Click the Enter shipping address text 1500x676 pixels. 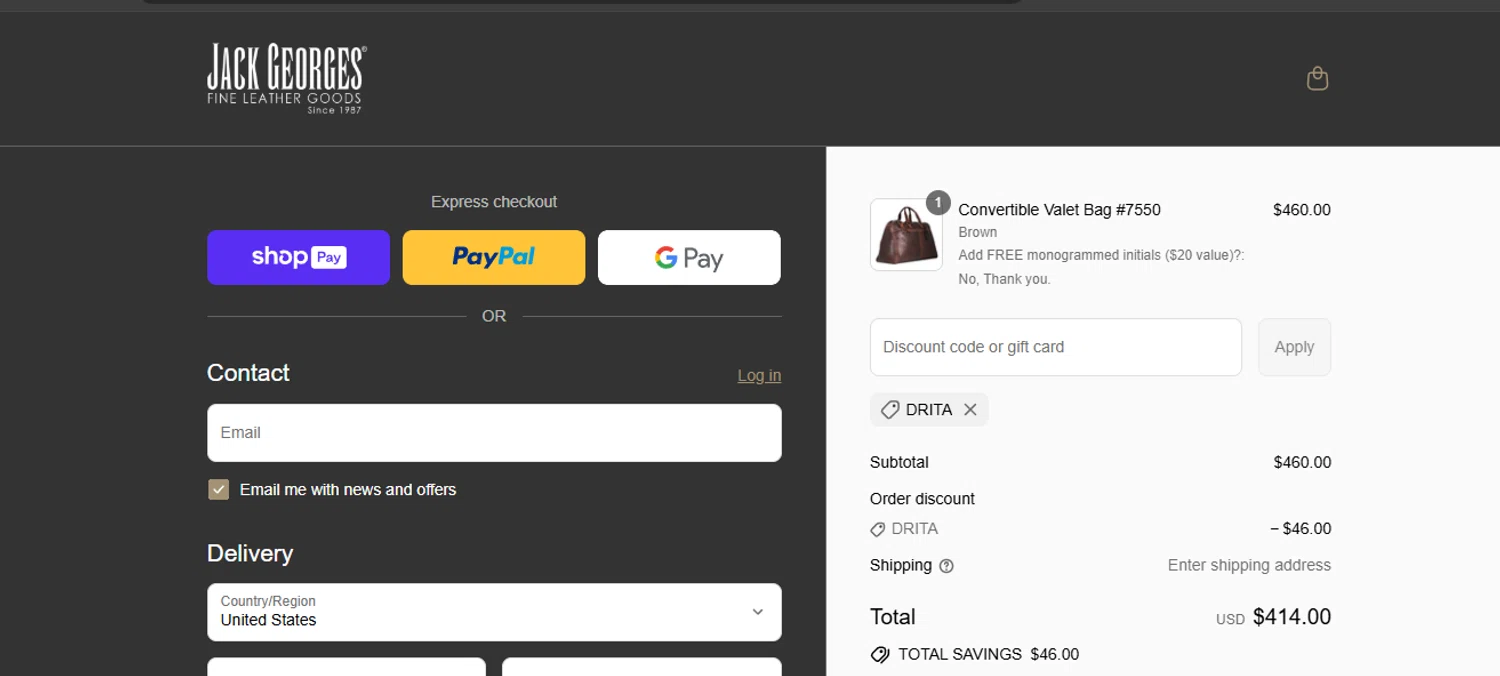[1249, 565]
